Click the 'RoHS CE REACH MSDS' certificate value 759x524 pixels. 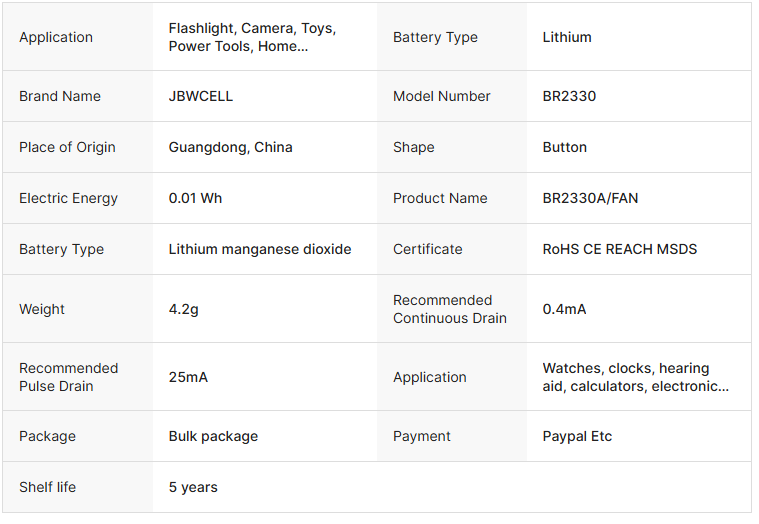(x=620, y=249)
